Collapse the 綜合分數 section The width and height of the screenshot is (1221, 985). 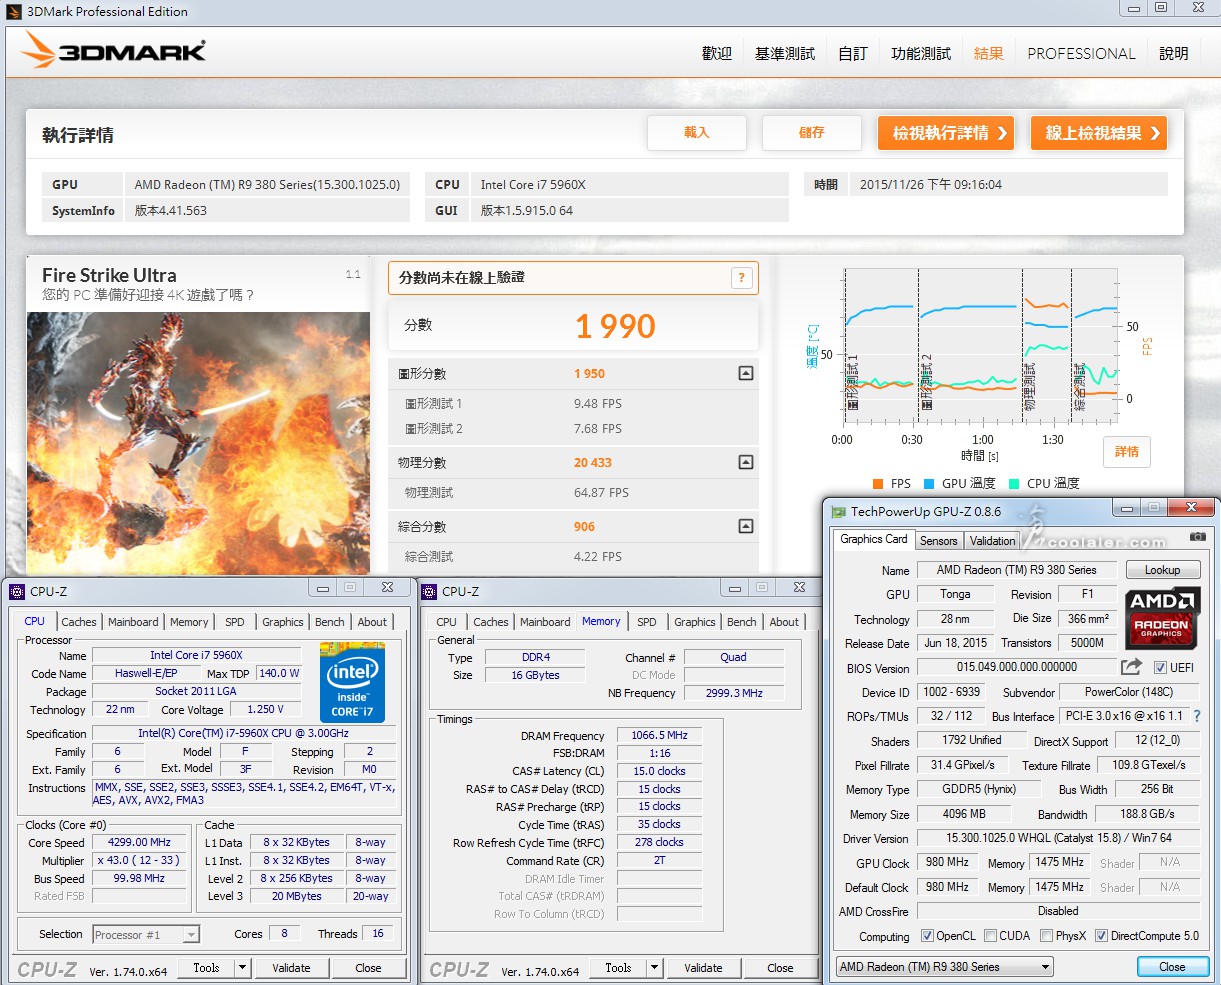(x=745, y=526)
